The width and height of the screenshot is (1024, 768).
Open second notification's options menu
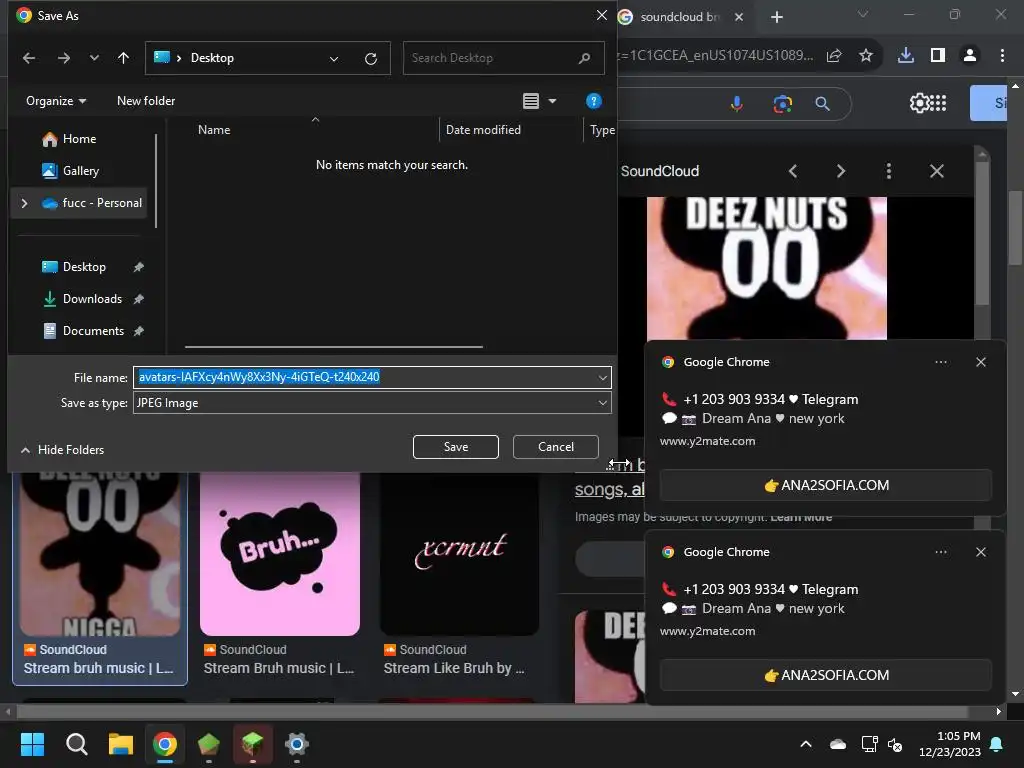pyautogui.click(x=941, y=552)
